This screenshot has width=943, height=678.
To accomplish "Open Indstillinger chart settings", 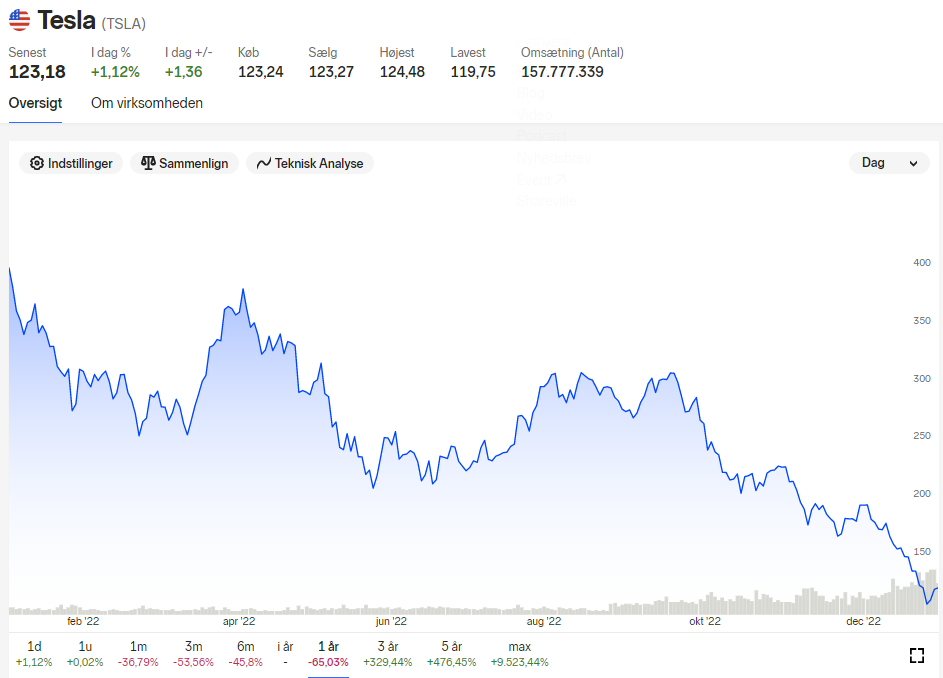I will 71,163.
